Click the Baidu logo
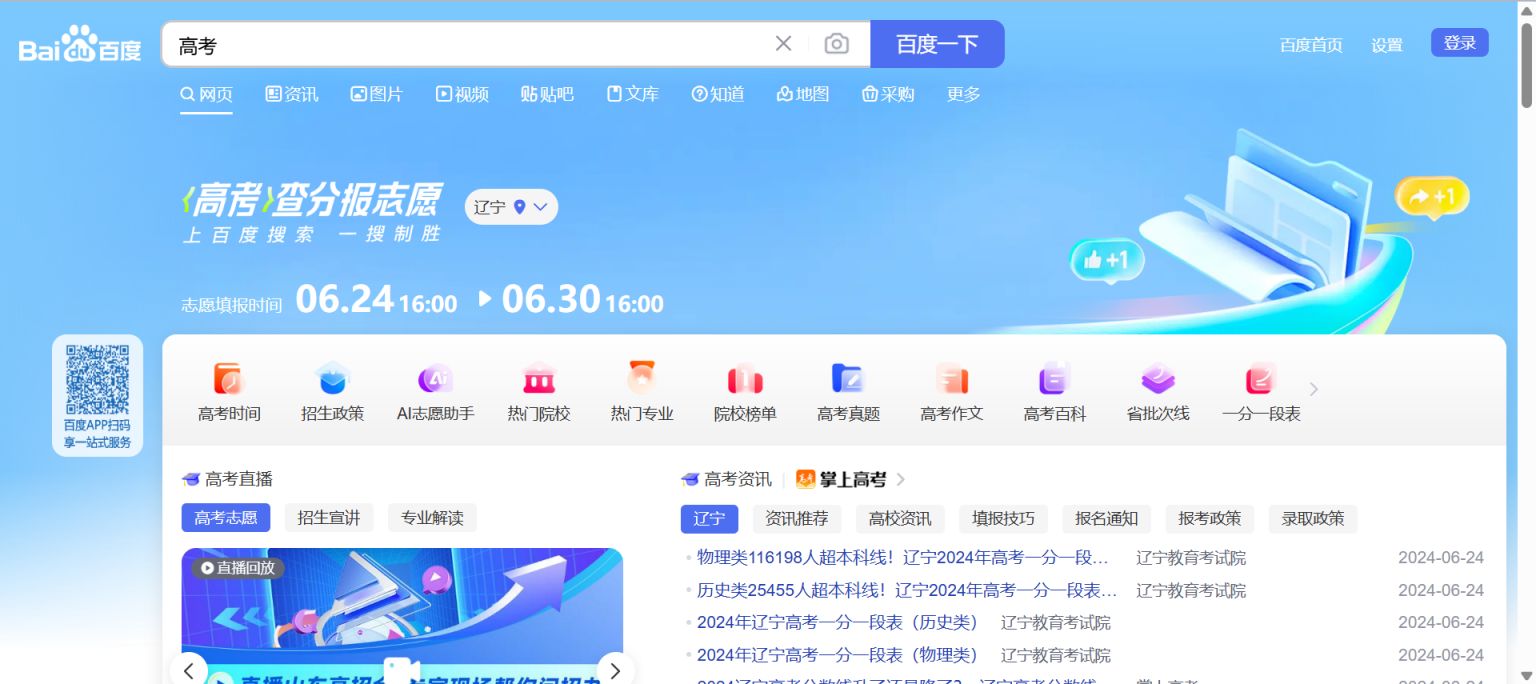1536x684 pixels. (80, 45)
